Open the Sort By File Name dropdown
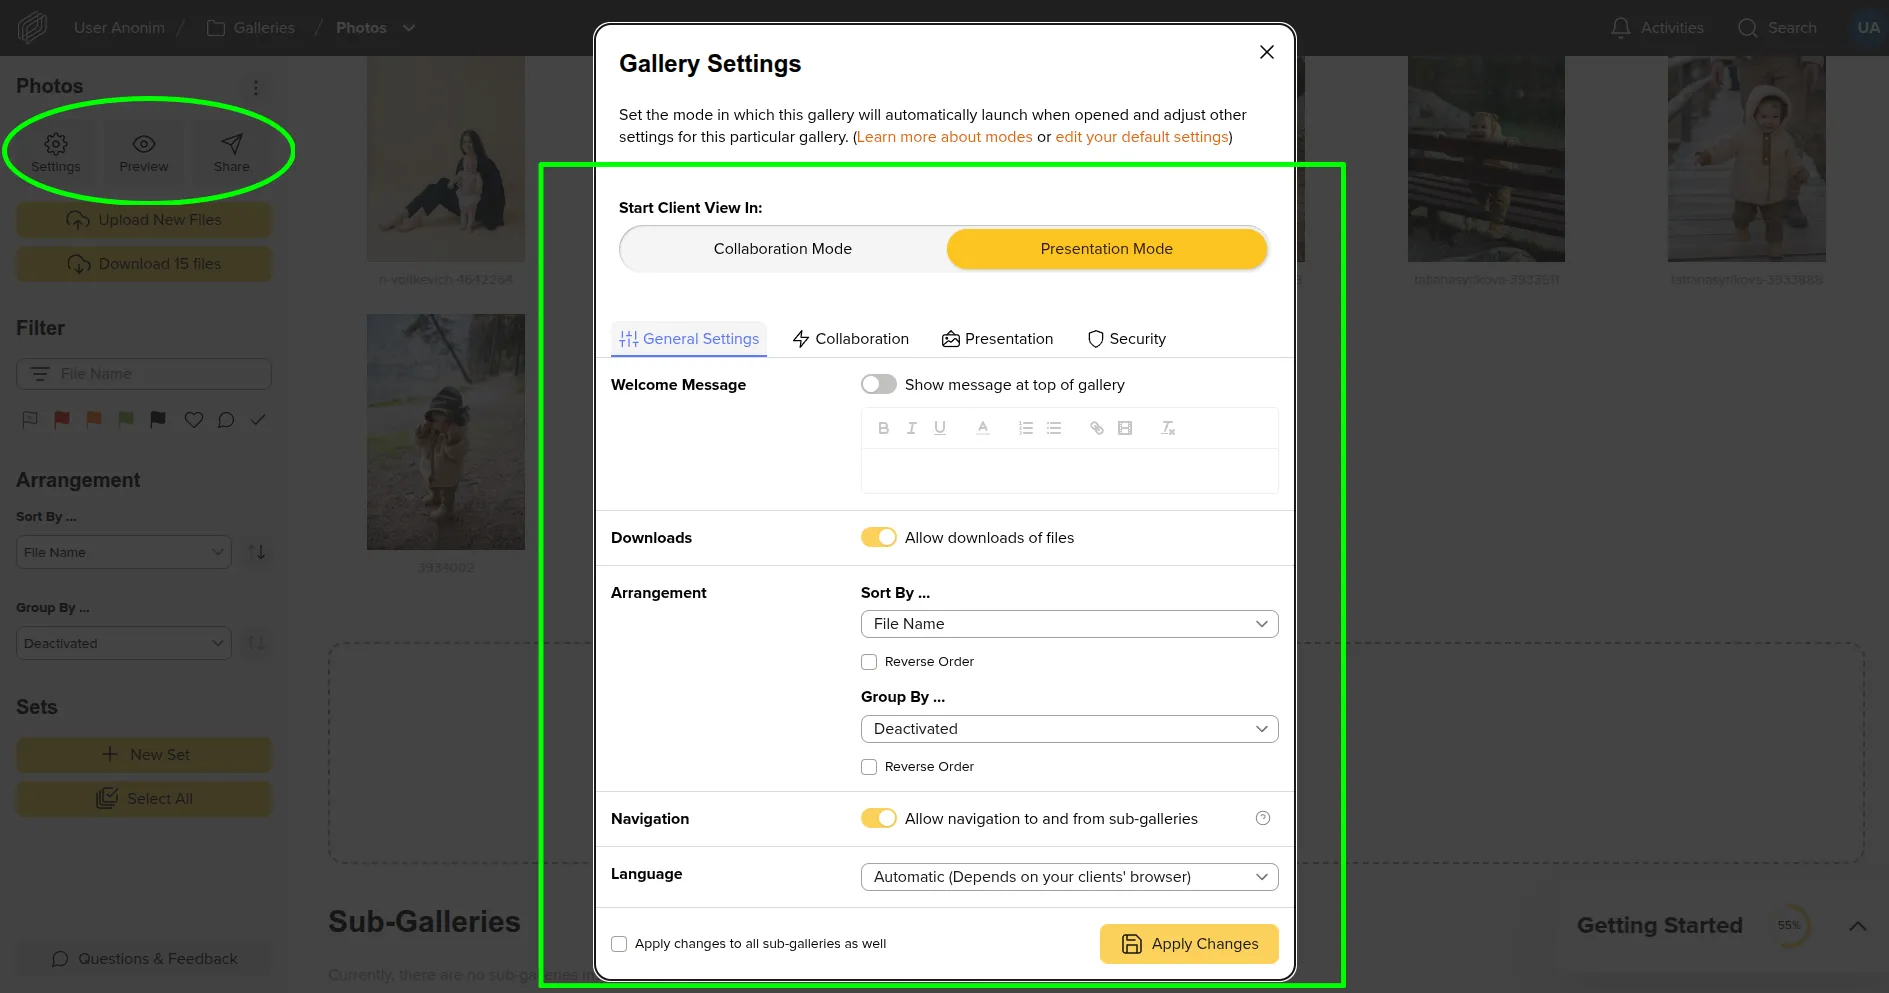The image size is (1889, 993). [x=1068, y=623]
